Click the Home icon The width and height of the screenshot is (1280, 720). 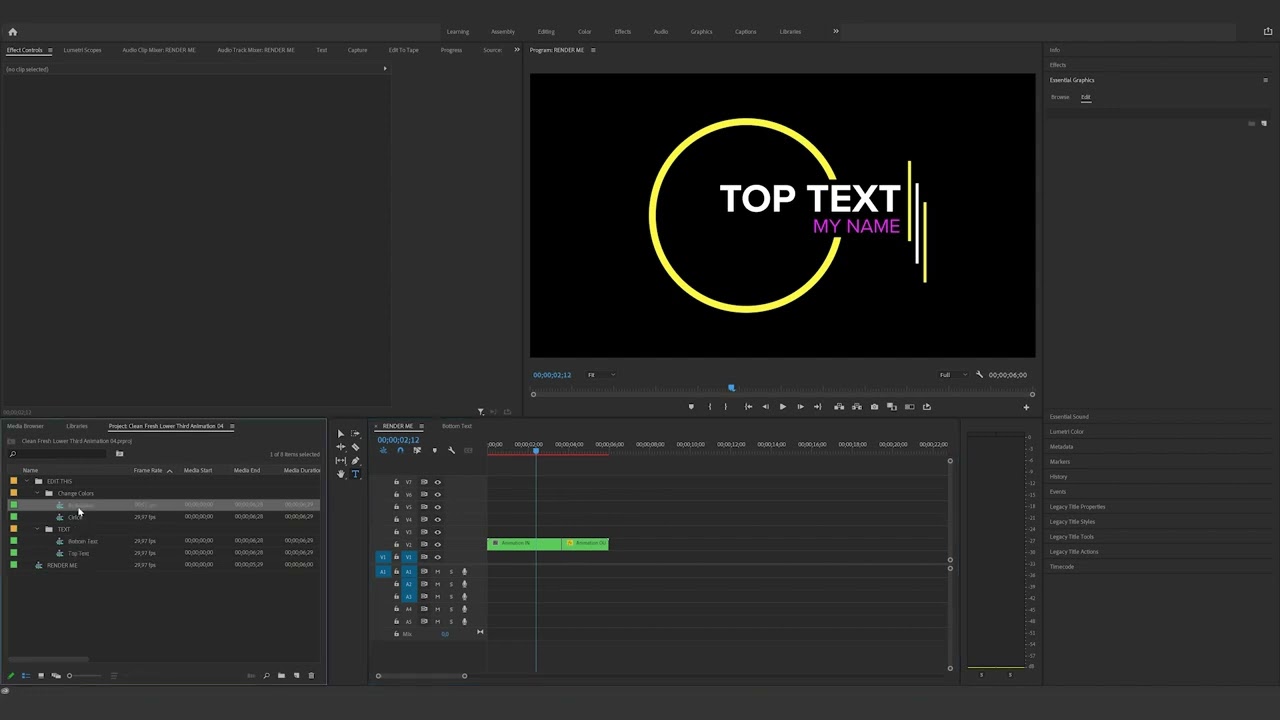(x=13, y=32)
